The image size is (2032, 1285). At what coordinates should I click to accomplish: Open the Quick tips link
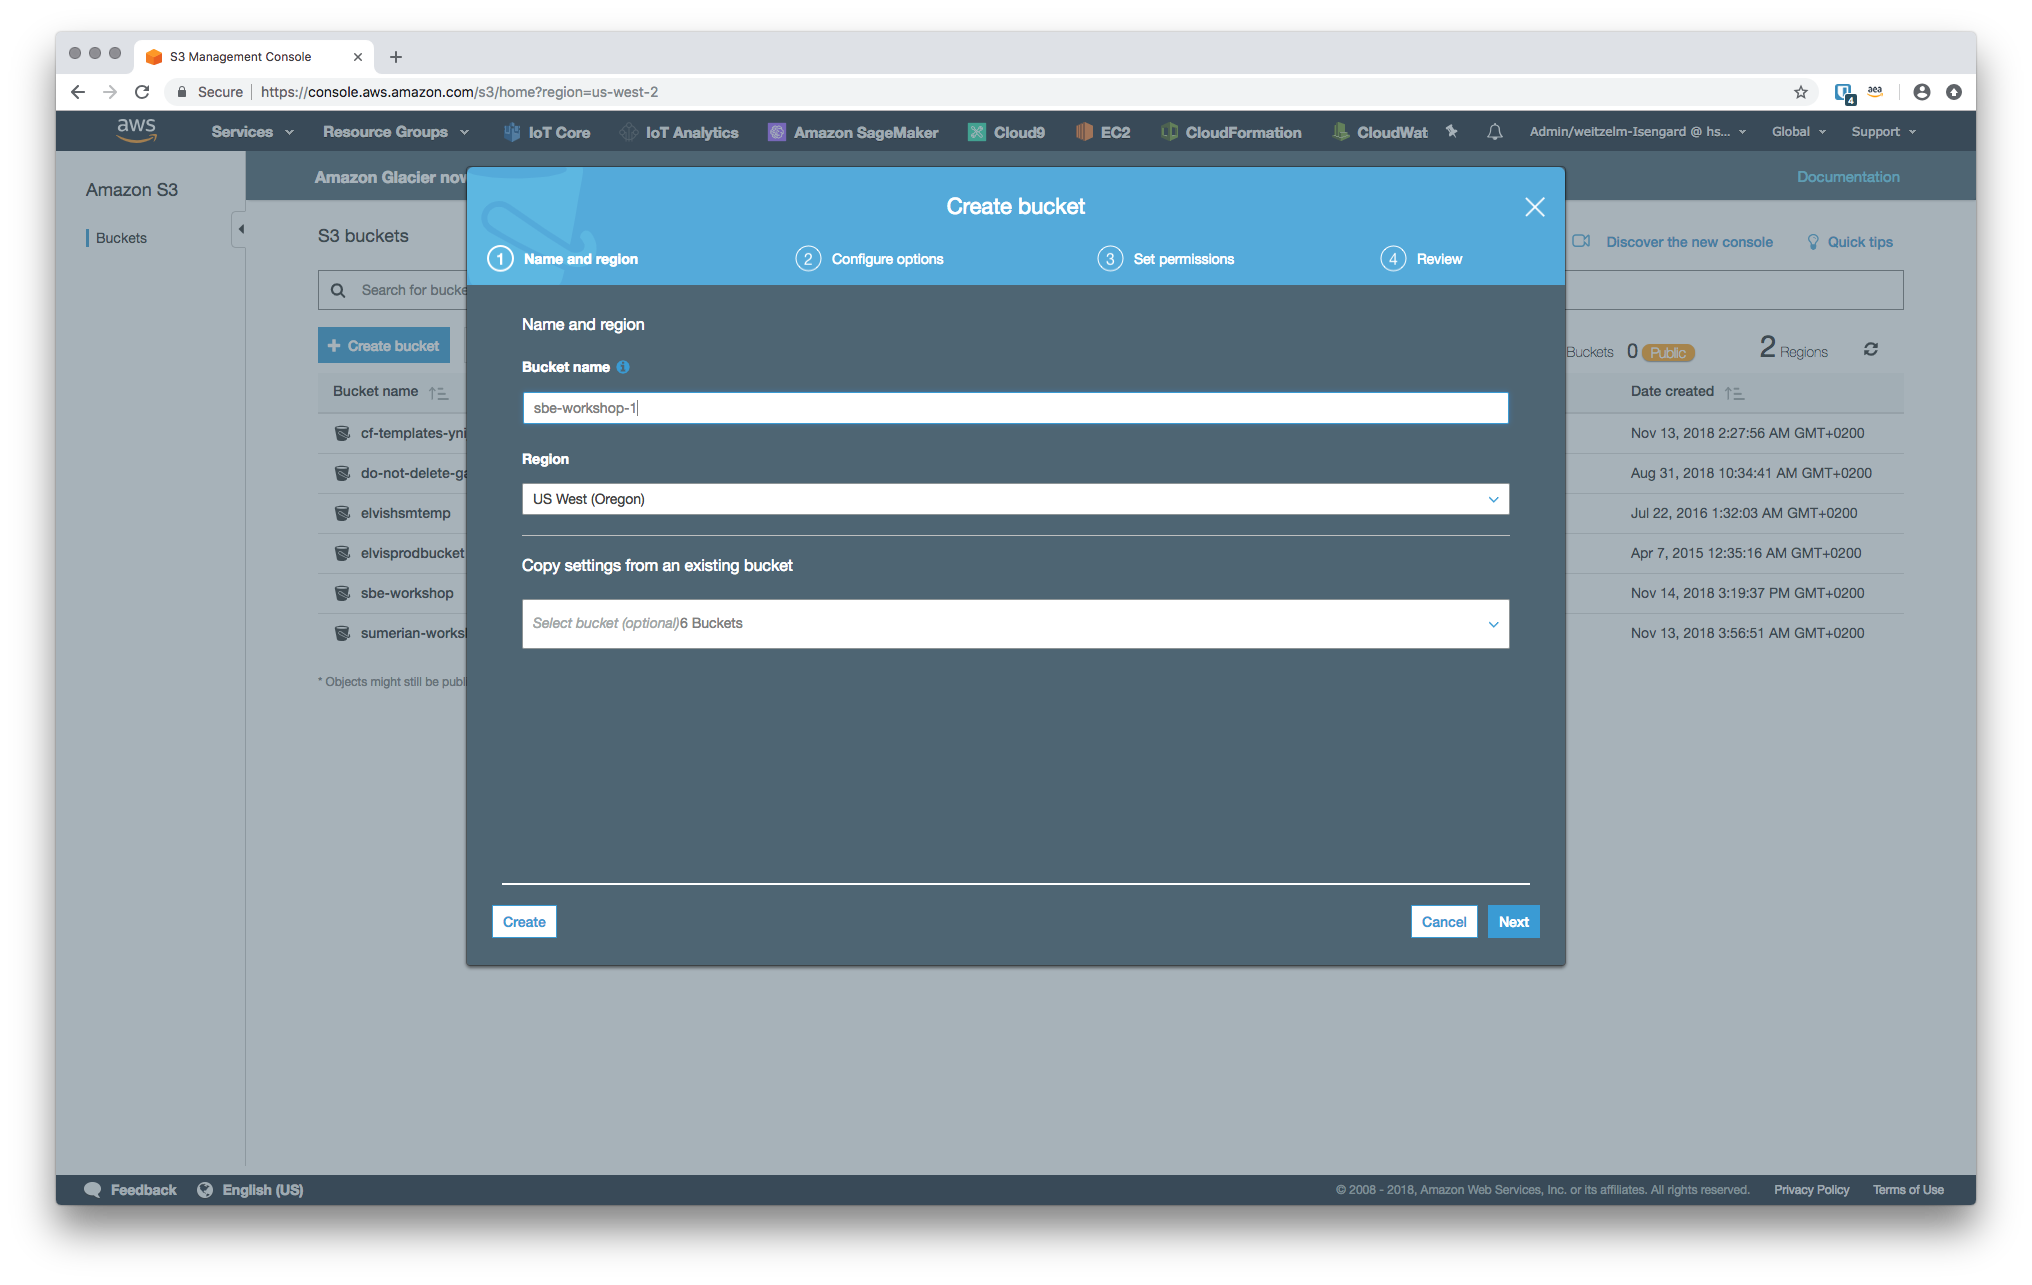pyautogui.click(x=1859, y=242)
